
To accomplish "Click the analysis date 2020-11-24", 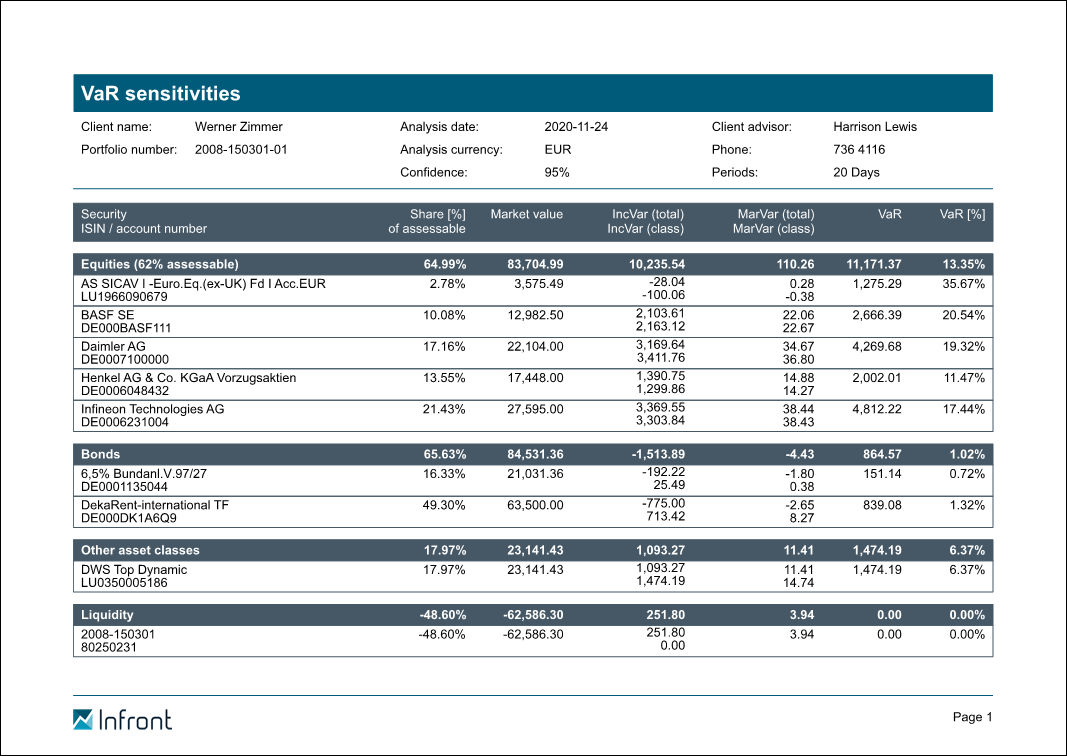I will pyautogui.click(x=576, y=127).
